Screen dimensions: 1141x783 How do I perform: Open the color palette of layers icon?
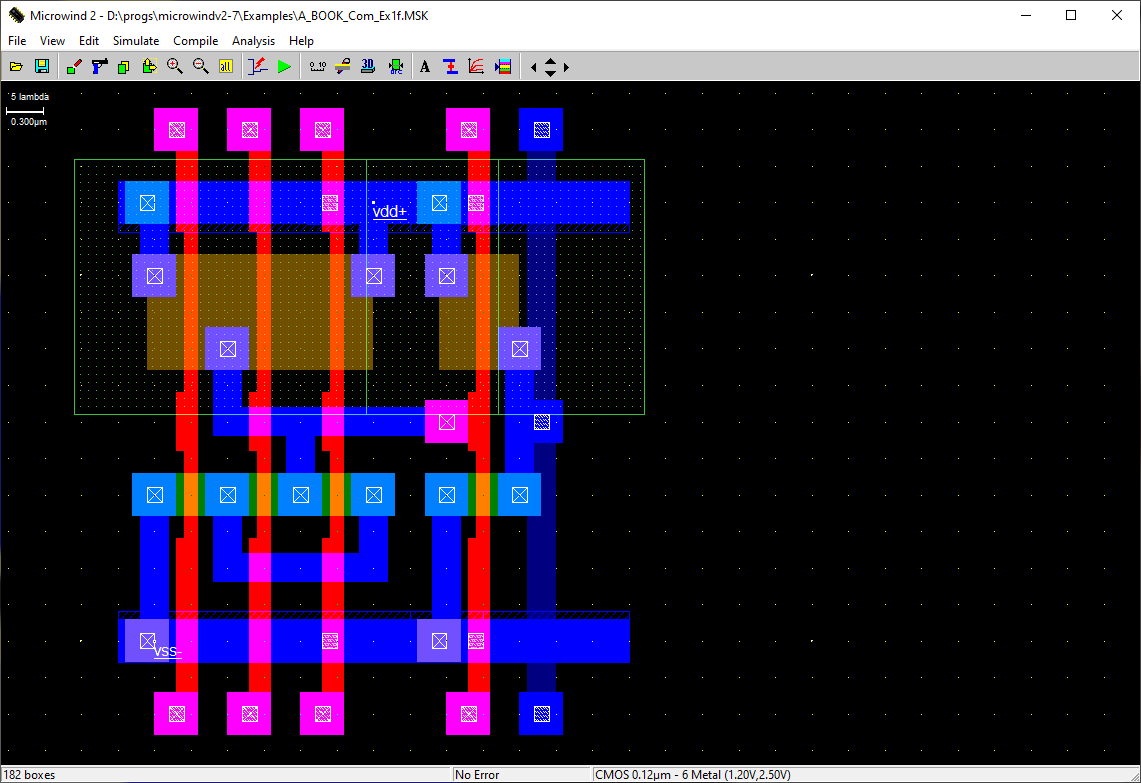503,67
